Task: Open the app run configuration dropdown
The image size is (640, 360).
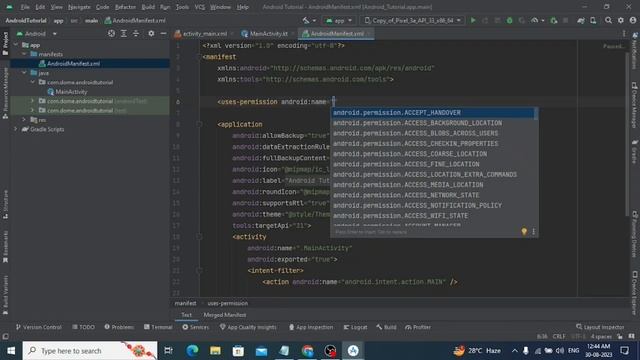Action: coord(339,20)
